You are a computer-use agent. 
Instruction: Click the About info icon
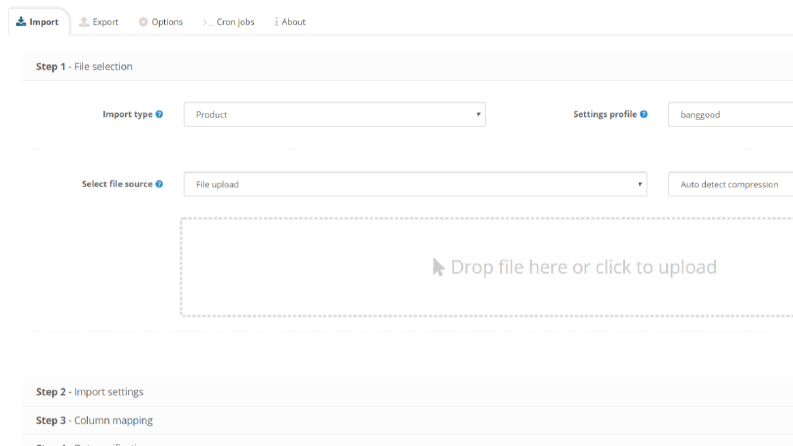coord(276,22)
